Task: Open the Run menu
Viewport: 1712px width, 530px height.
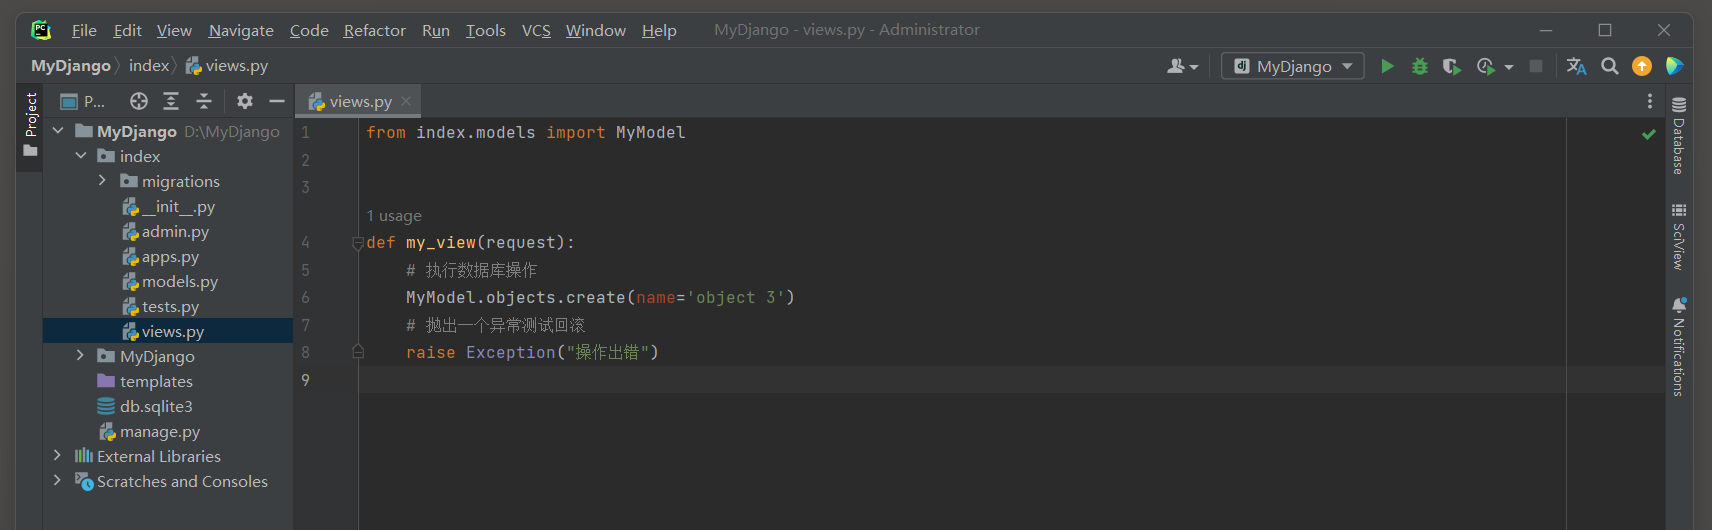Action: click(436, 30)
